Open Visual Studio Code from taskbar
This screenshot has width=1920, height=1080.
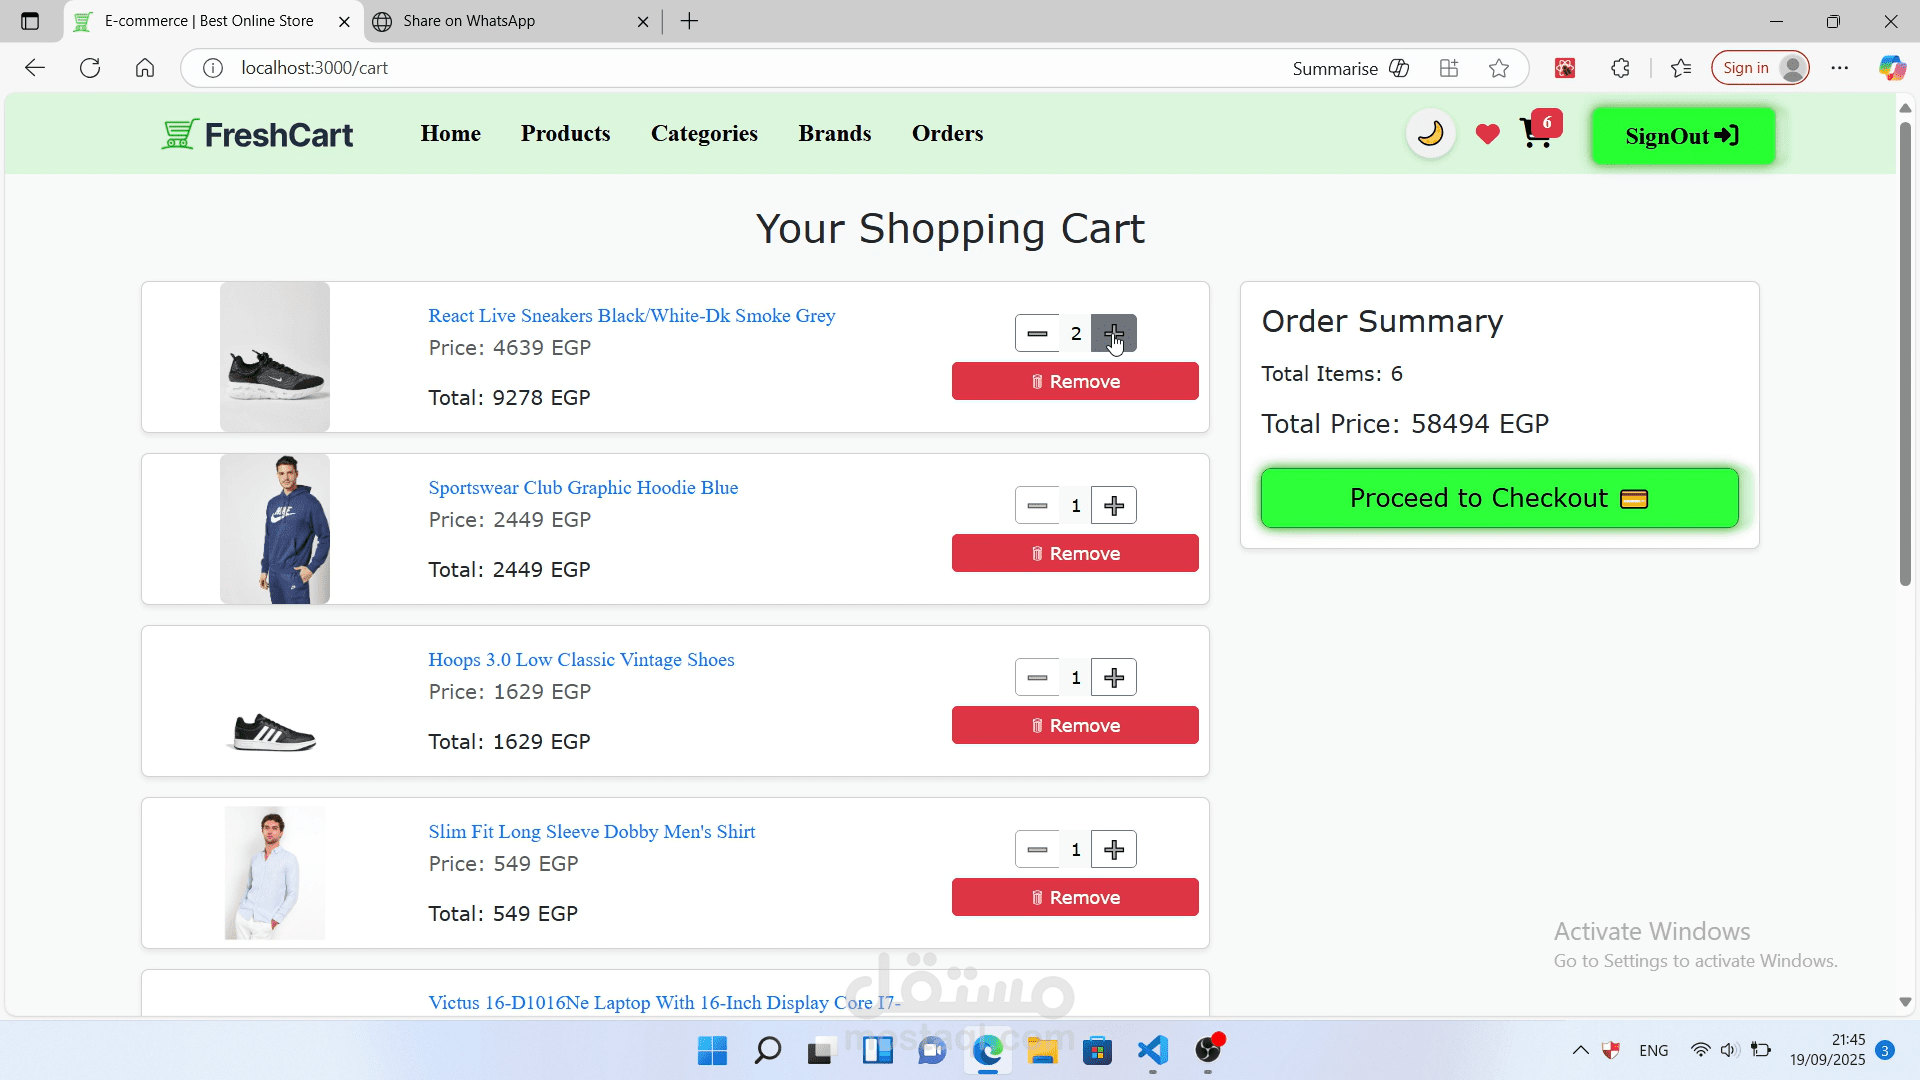(x=1152, y=1051)
